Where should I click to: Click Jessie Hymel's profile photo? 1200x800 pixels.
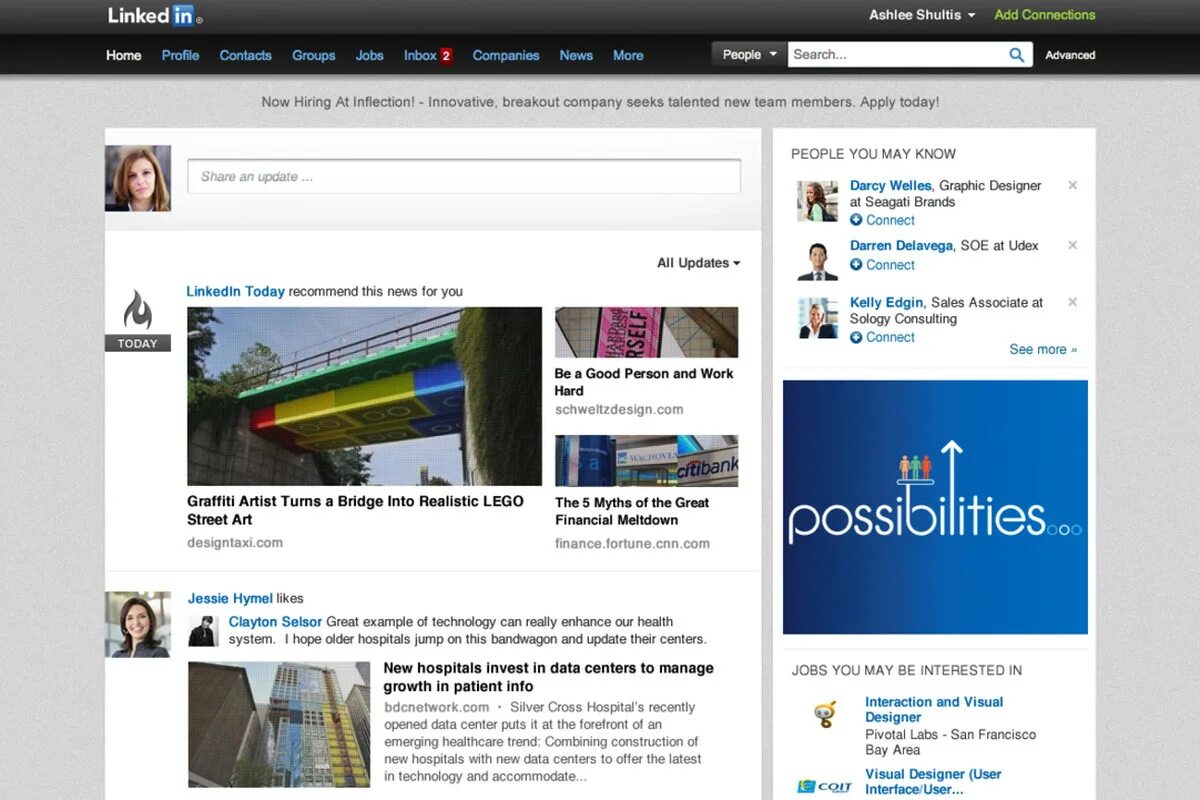coord(138,624)
